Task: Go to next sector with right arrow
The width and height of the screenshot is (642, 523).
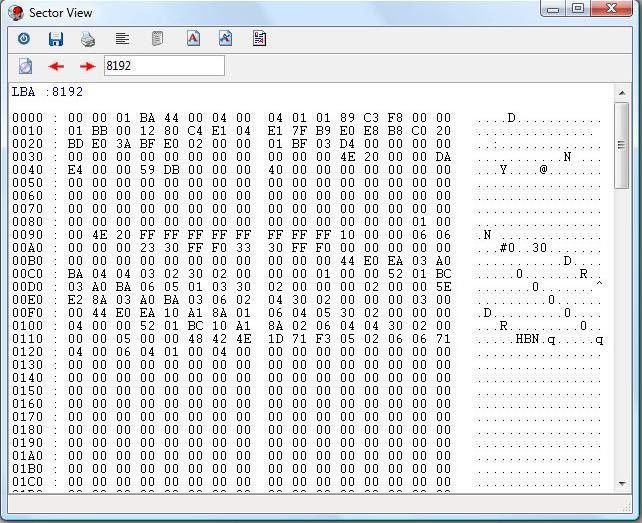Action: (x=87, y=66)
